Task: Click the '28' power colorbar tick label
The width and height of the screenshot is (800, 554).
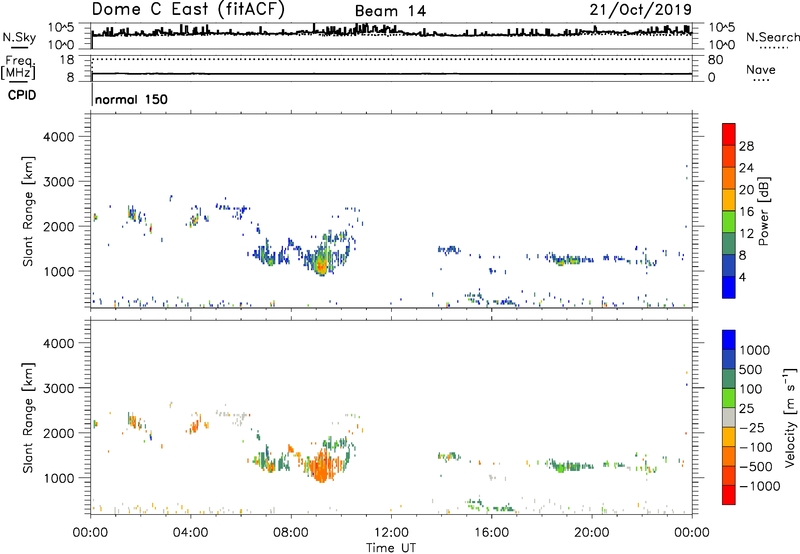Action: coord(746,146)
